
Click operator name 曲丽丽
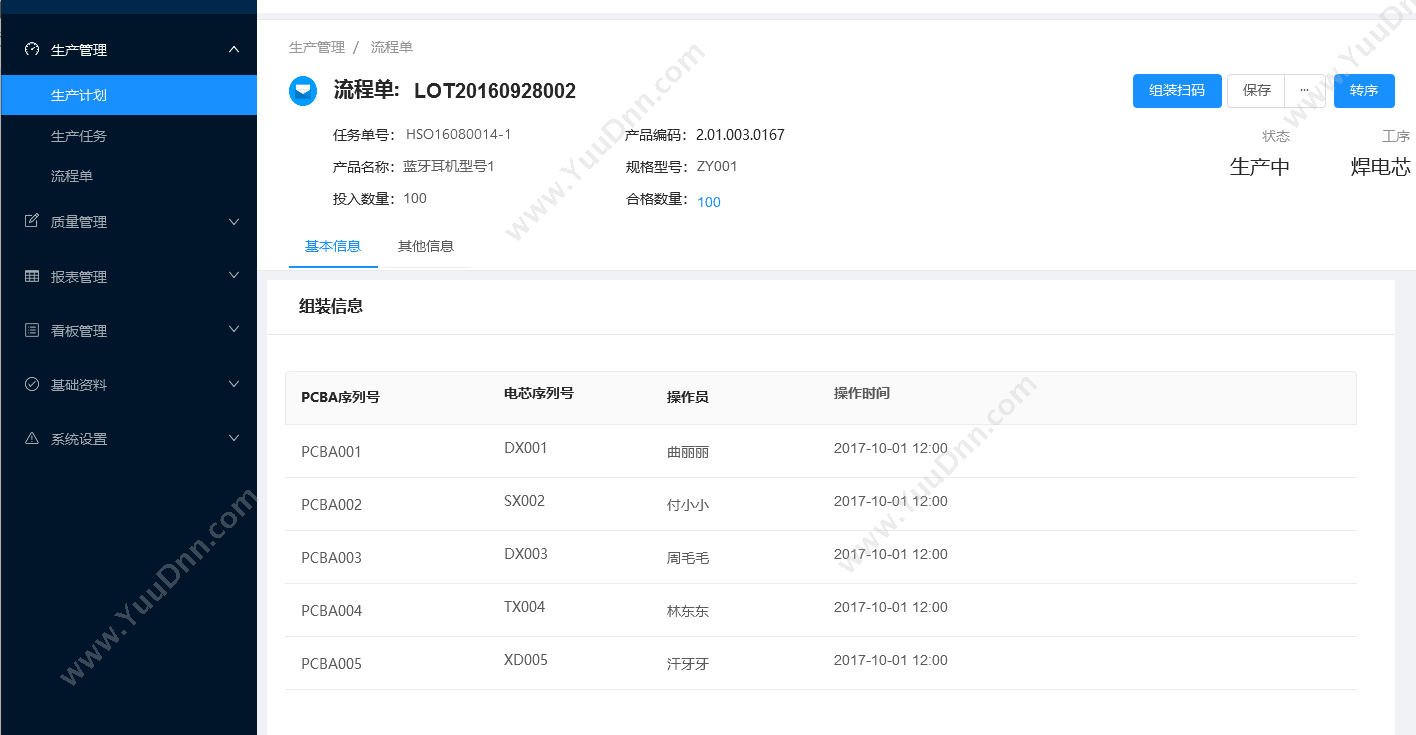click(x=688, y=452)
